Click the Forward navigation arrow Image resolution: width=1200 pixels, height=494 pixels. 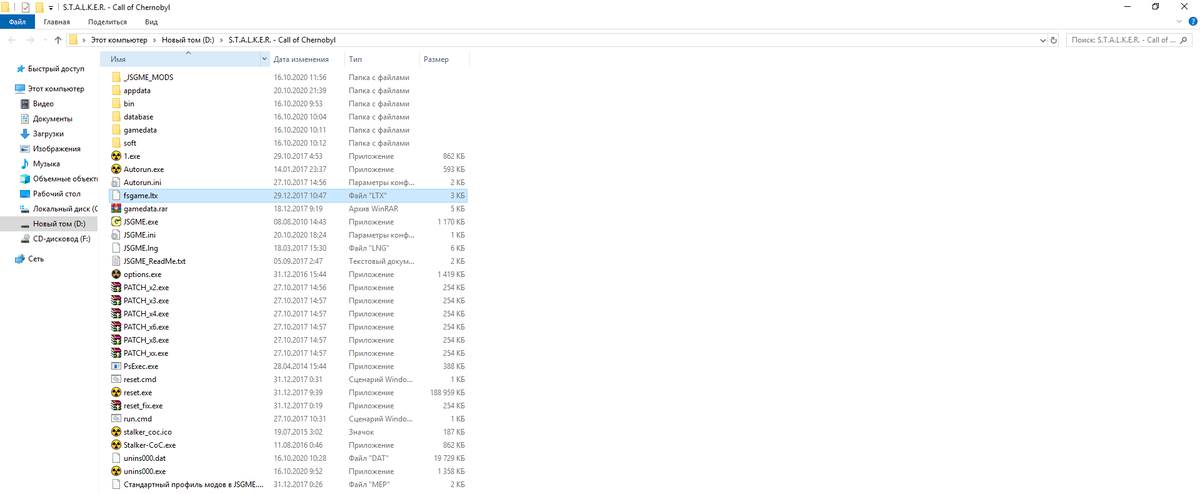click(x=29, y=40)
